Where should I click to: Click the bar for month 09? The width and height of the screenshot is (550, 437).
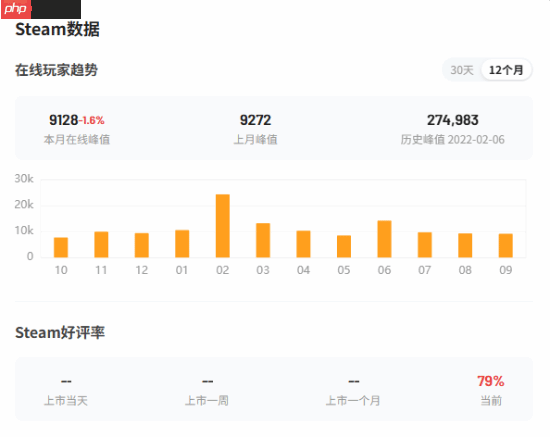click(506, 246)
